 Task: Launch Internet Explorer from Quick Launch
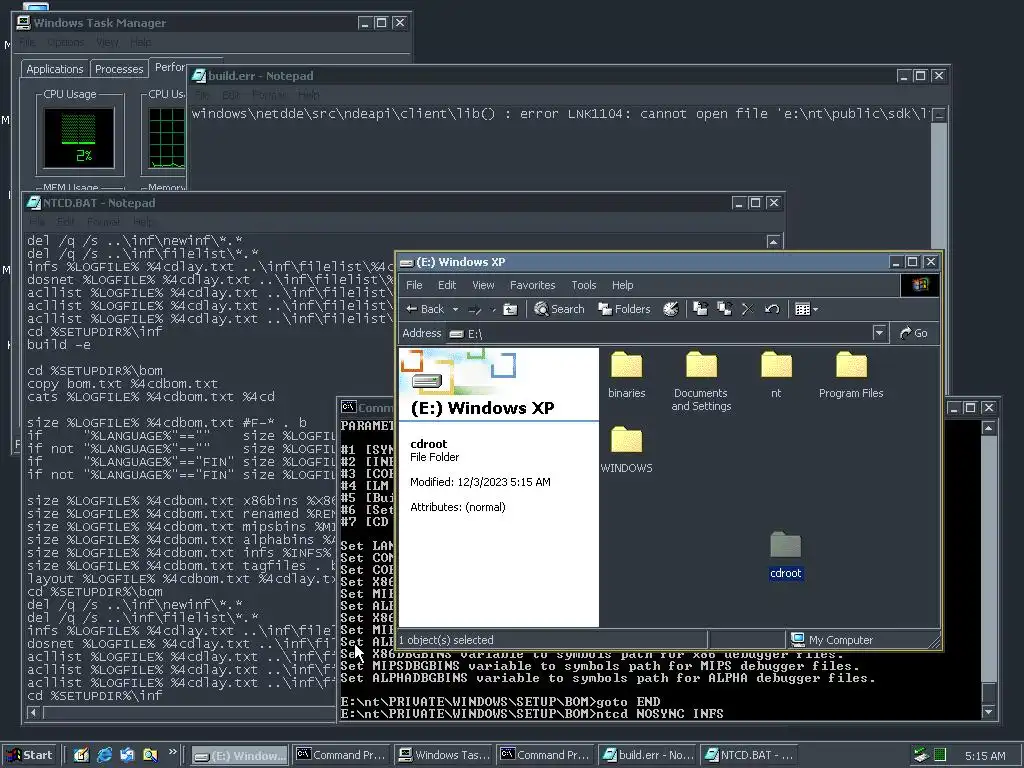[x=104, y=755]
